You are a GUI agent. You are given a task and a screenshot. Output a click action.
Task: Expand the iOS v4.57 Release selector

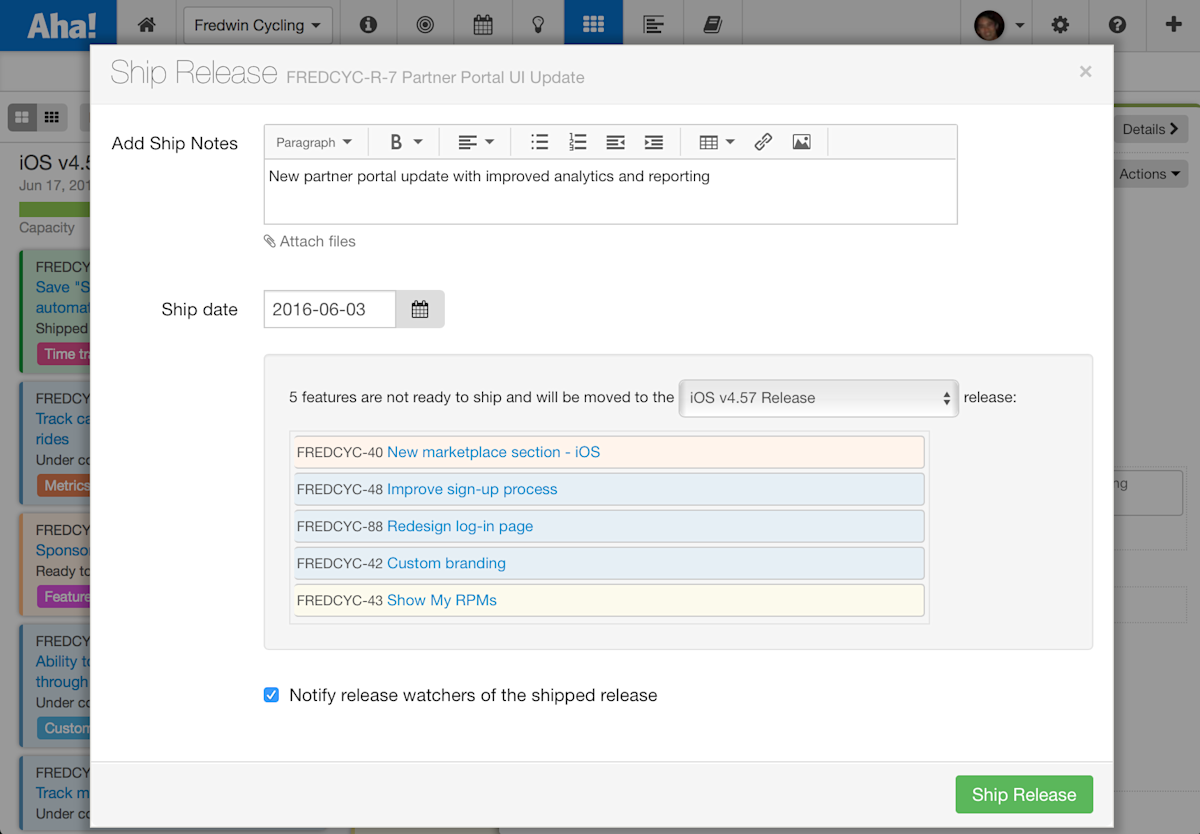click(818, 397)
